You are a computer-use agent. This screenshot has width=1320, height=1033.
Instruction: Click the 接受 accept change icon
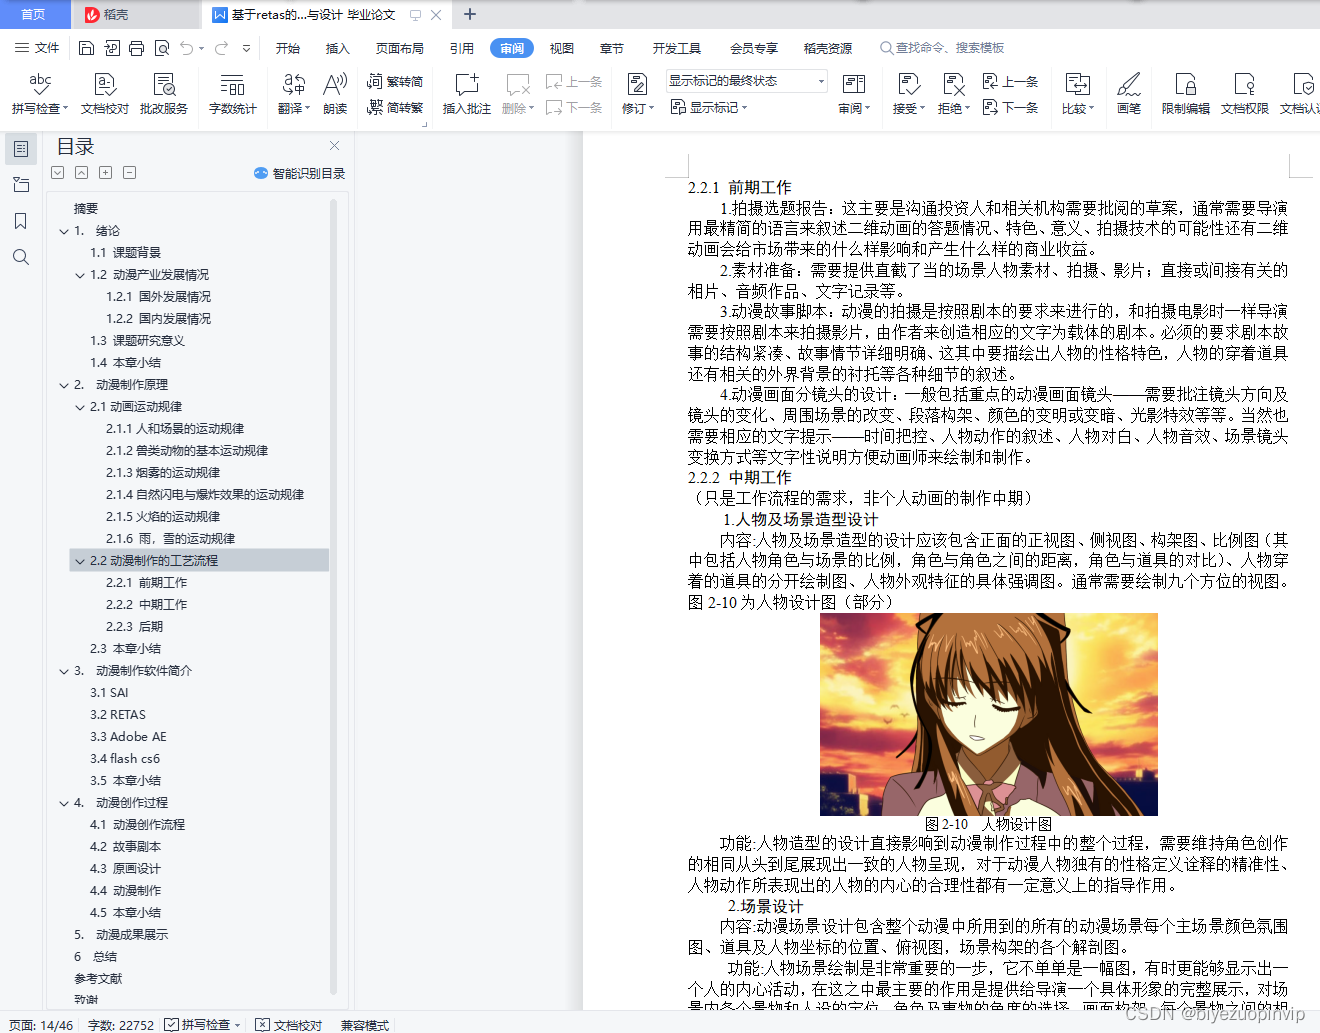click(x=909, y=94)
